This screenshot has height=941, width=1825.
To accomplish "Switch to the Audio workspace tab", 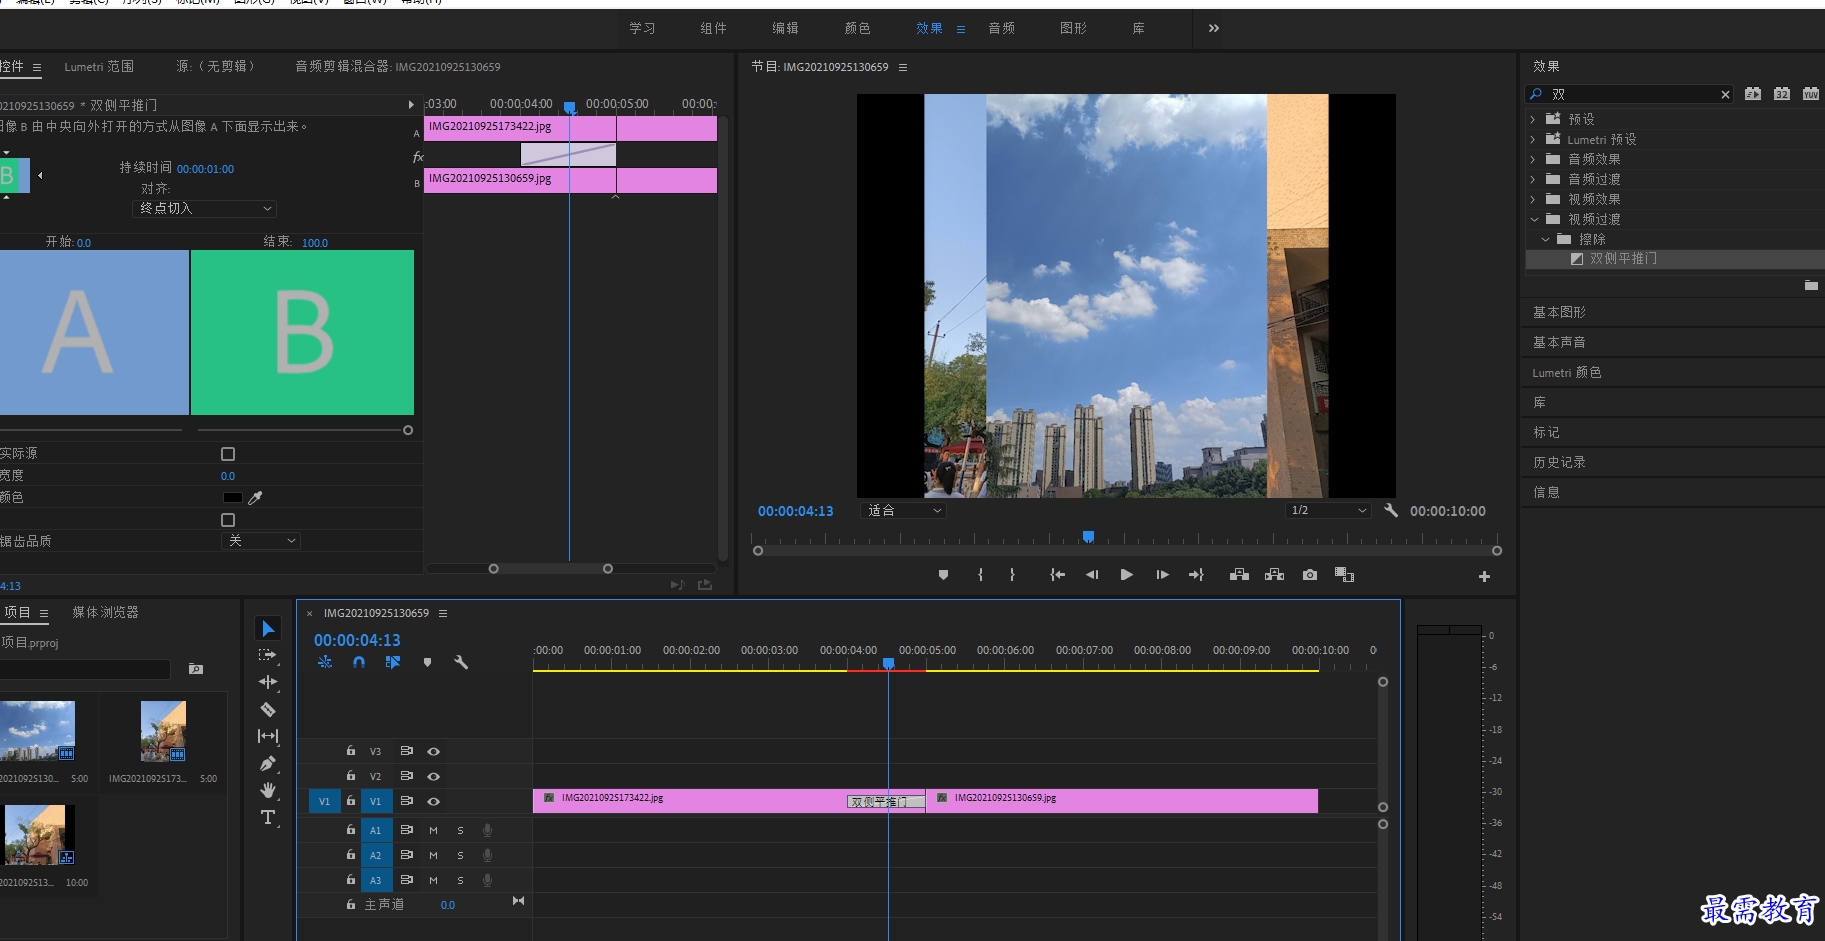I will click(1001, 28).
